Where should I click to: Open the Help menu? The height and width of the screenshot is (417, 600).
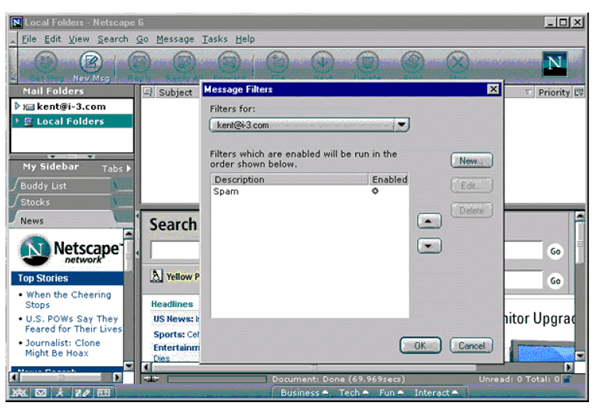(245, 39)
